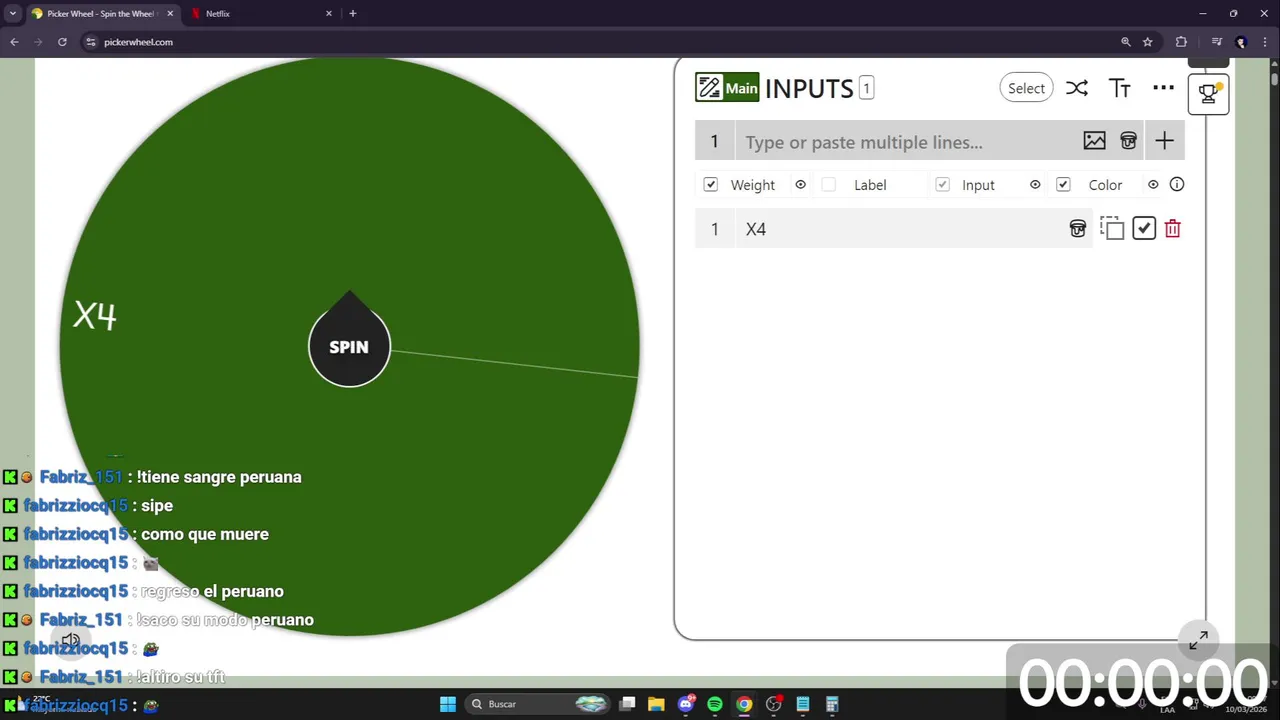Add the input with the plus button
1280x720 pixels.
point(1164,141)
